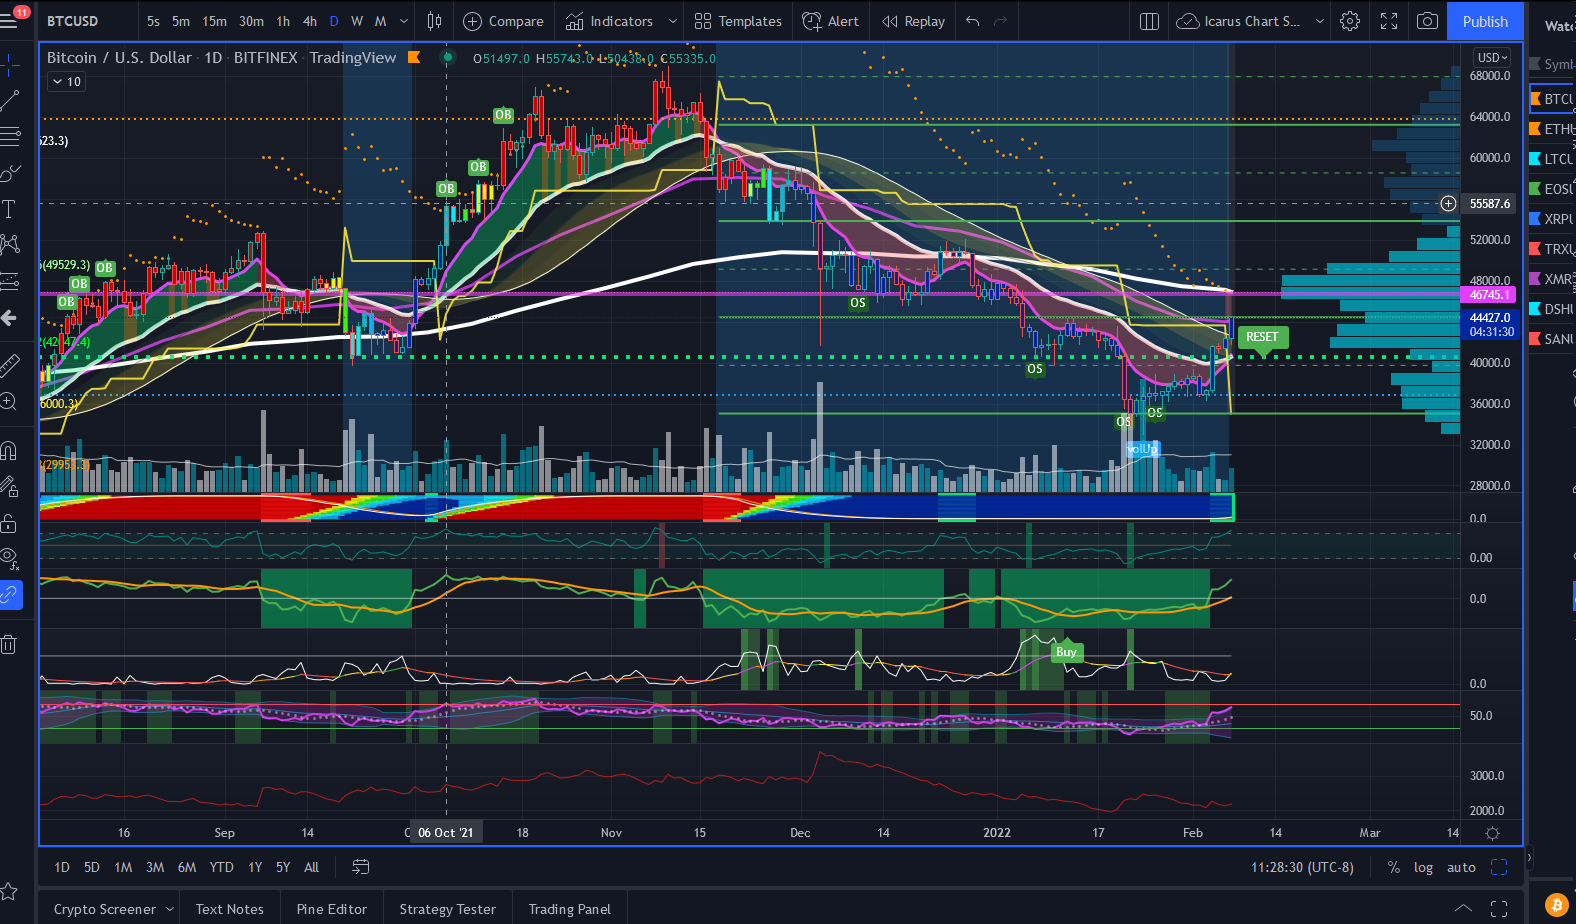Open the Trading Panel tab
Viewport: 1576px width, 924px height.
(569, 909)
